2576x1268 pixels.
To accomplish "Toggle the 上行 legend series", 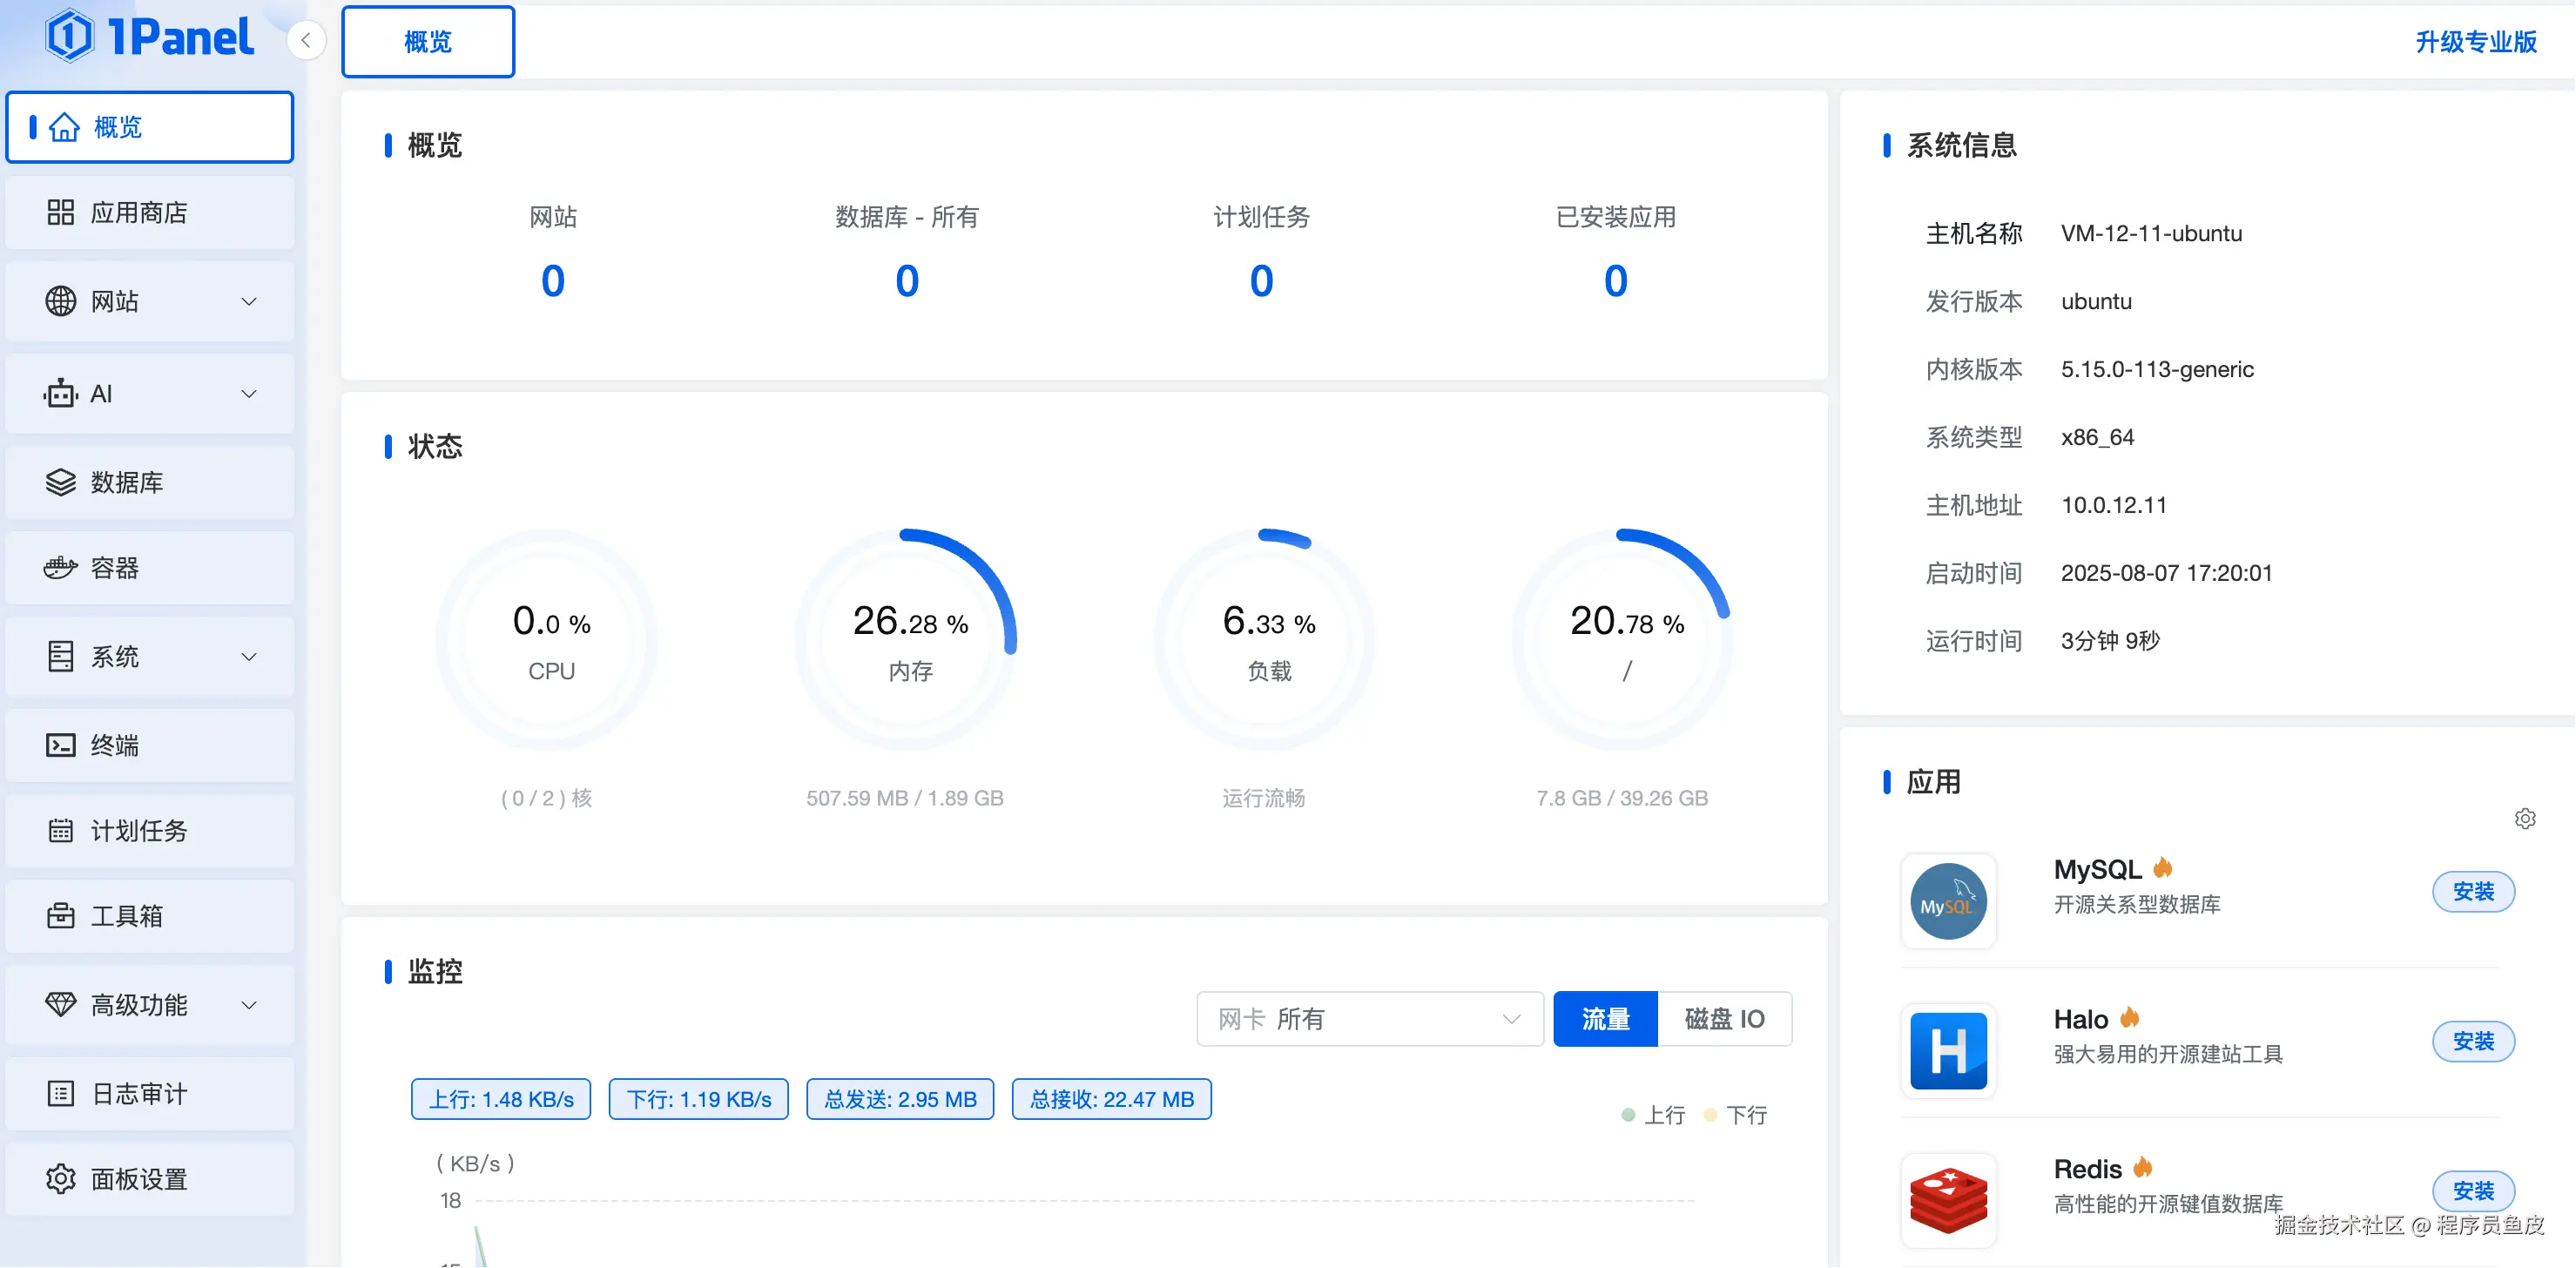I will (1653, 1115).
